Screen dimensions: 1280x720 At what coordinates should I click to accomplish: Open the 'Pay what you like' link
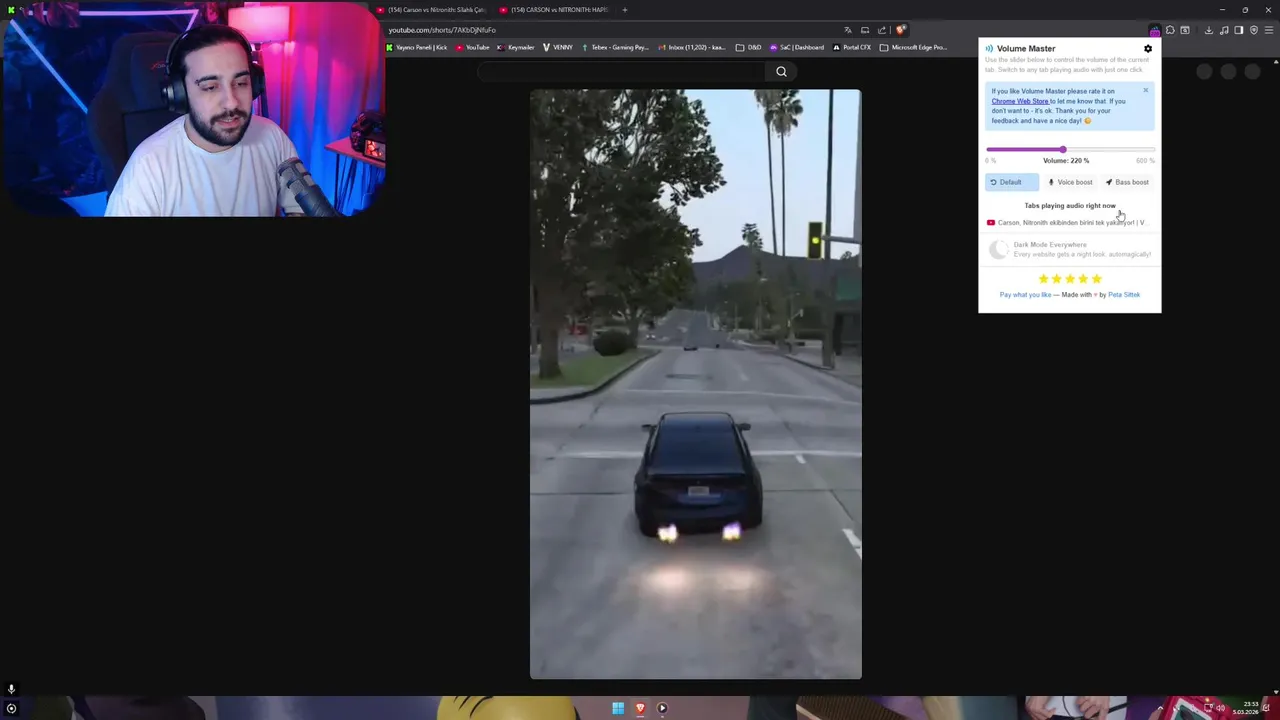coord(1025,295)
